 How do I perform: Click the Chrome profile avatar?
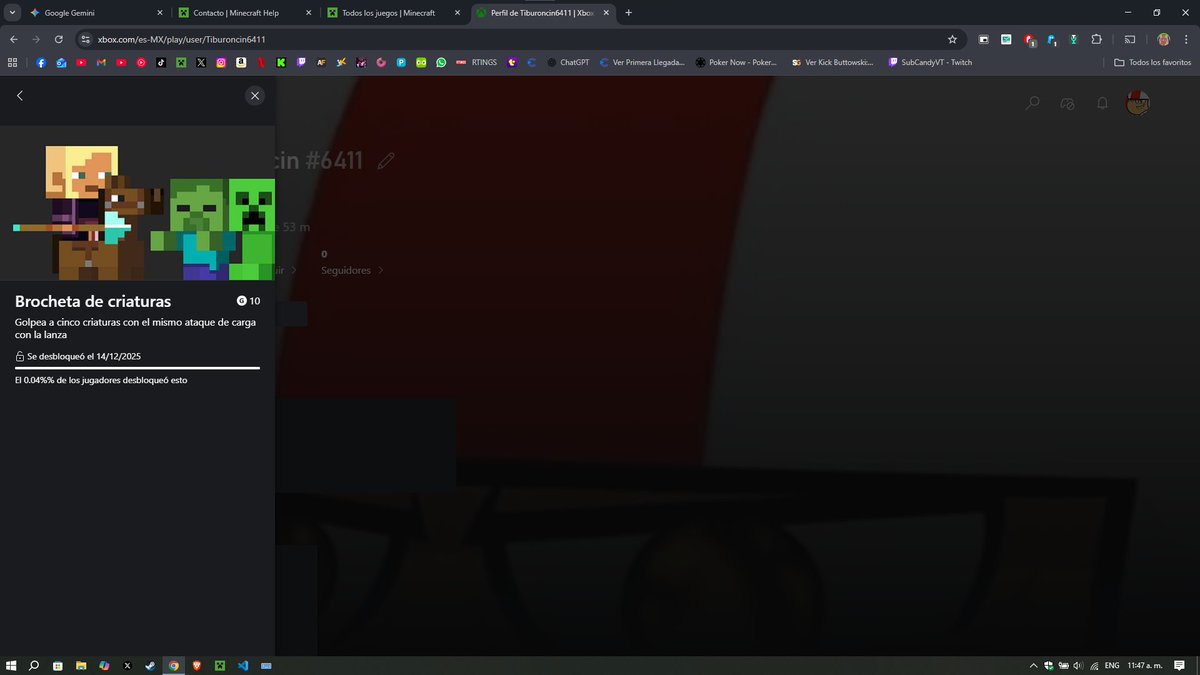click(1164, 39)
